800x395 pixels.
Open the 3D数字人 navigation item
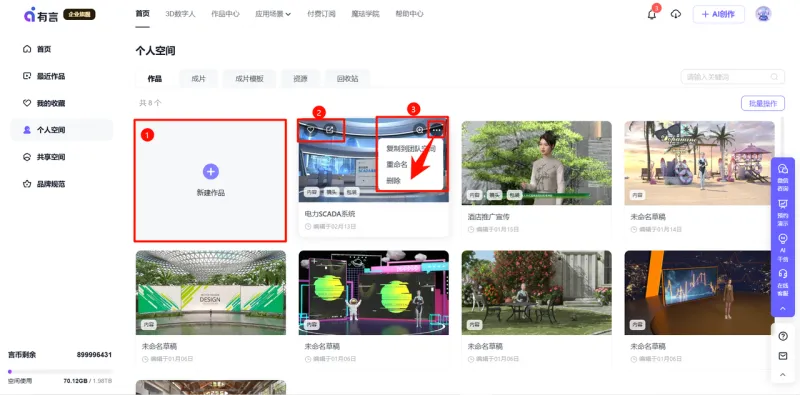(180, 14)
